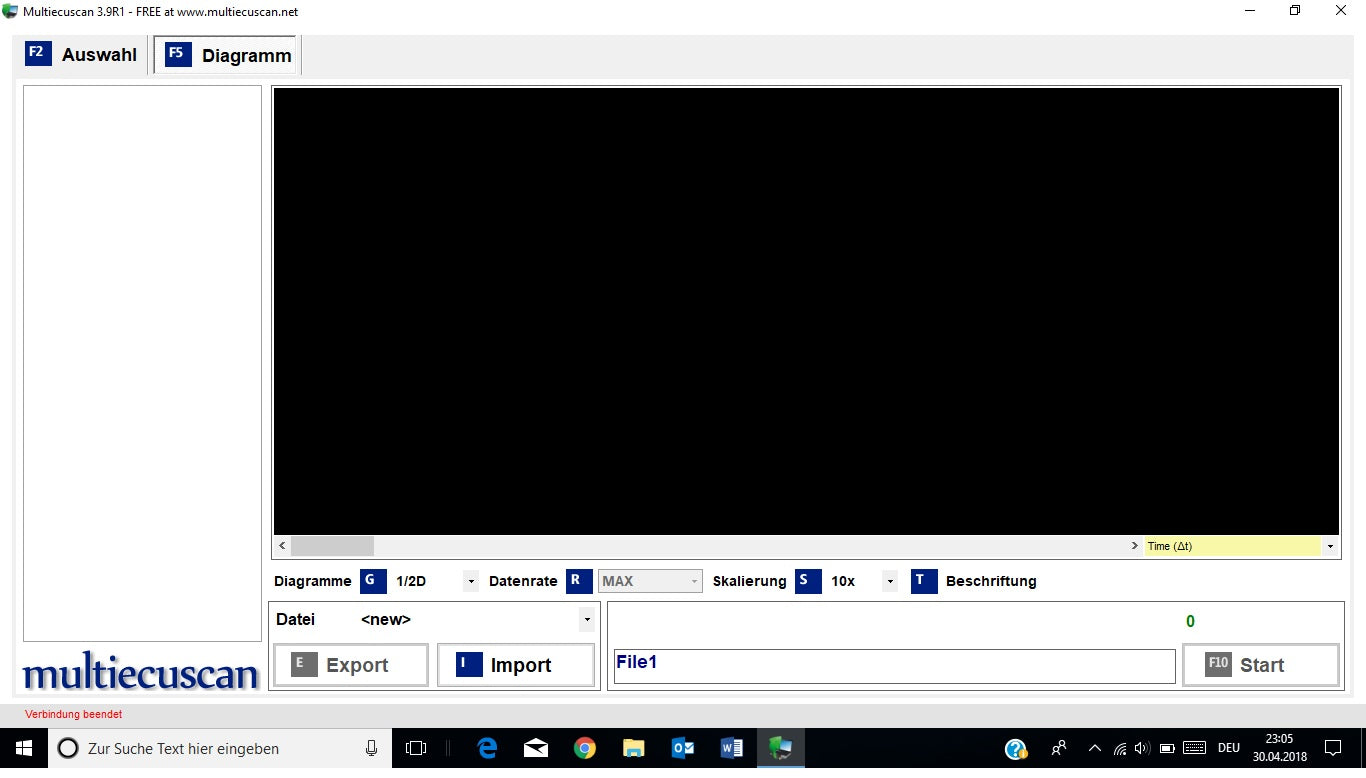
Task: Click the horizontal scrollbar thumb under the graph
Action: (332, 546)
